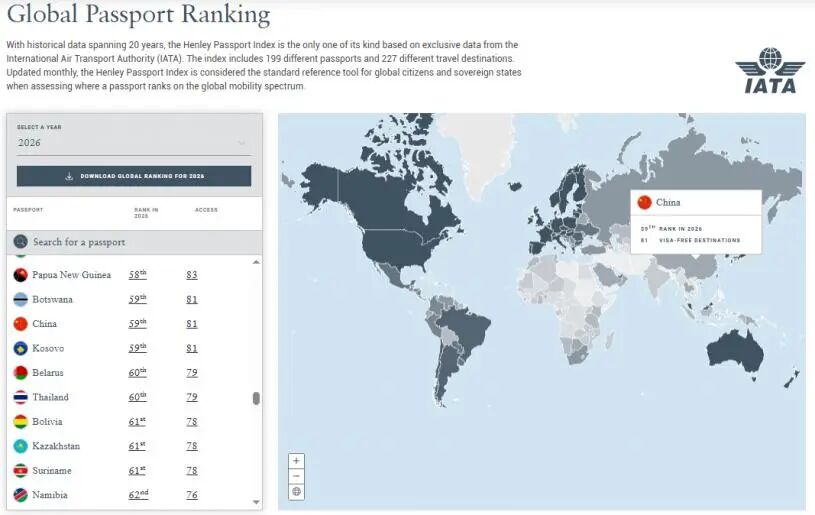
Task: Click the passport list scroll down arrow
Action: point(256,502)
